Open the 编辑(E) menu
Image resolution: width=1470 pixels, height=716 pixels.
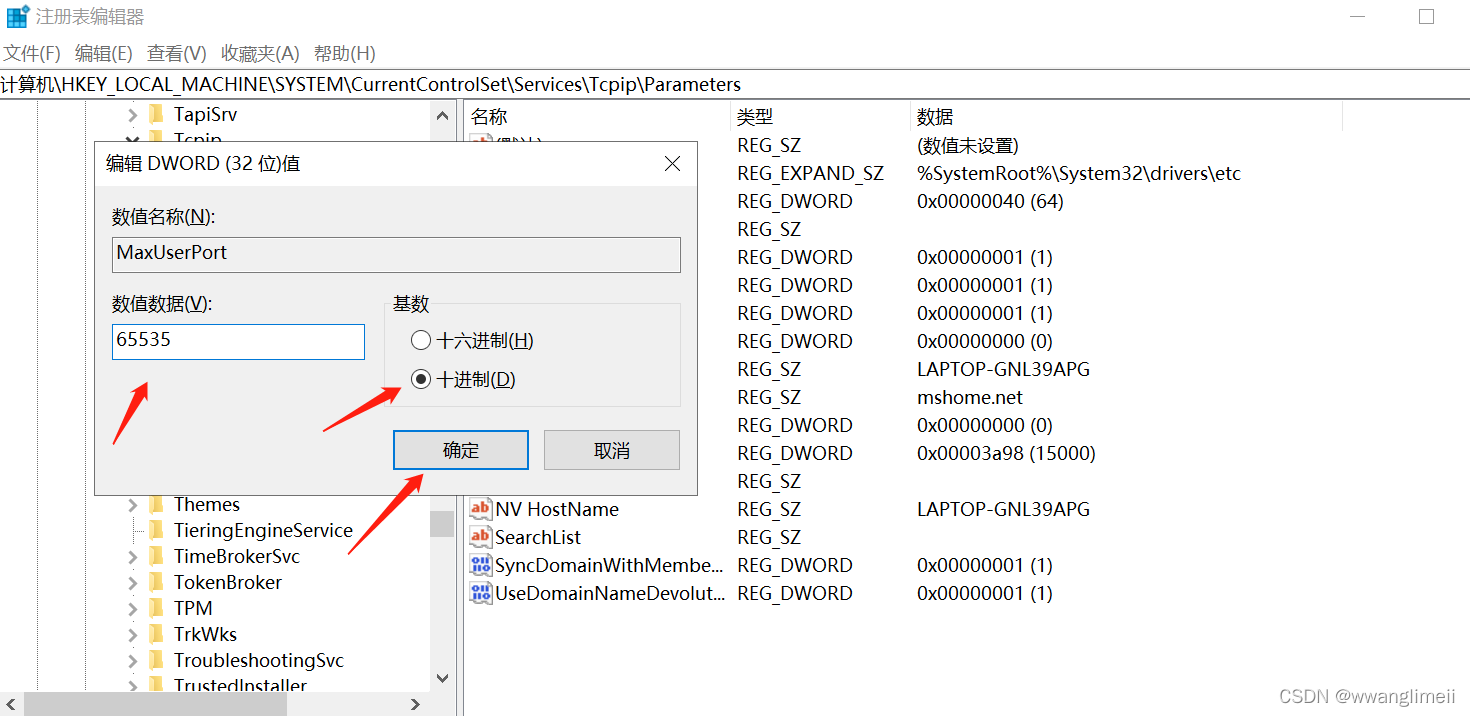104,53
